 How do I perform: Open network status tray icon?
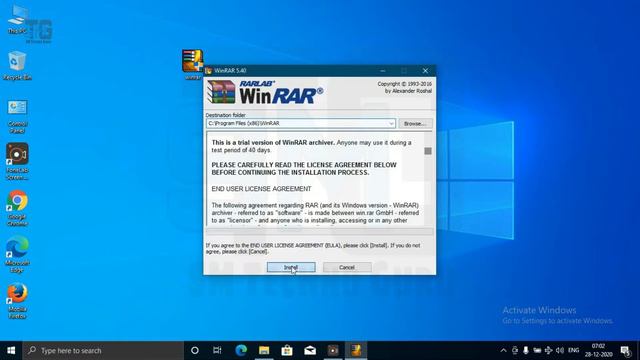pos(549,351)
